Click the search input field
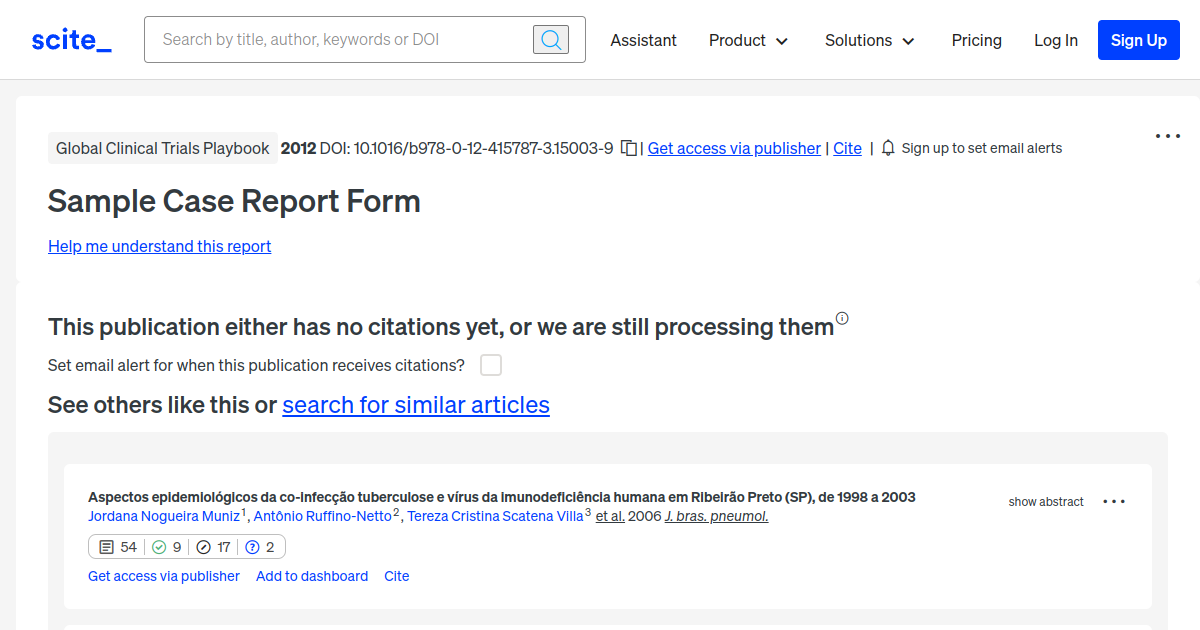The height and width of the screenshot is (630, 1200). [340, 39]
